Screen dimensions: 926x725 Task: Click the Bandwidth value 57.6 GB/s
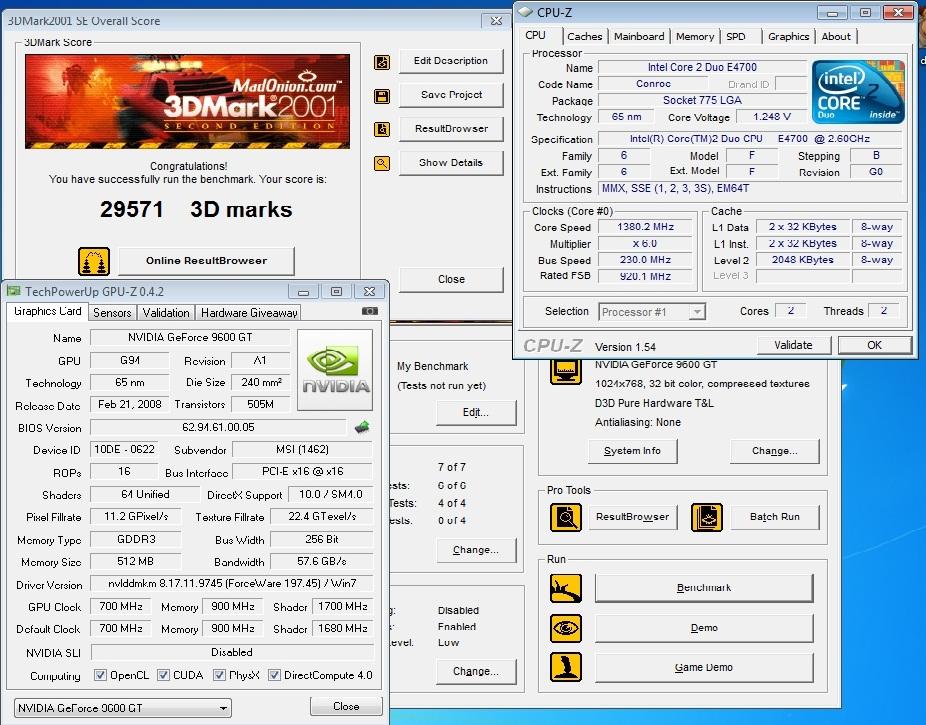point(322,561)
